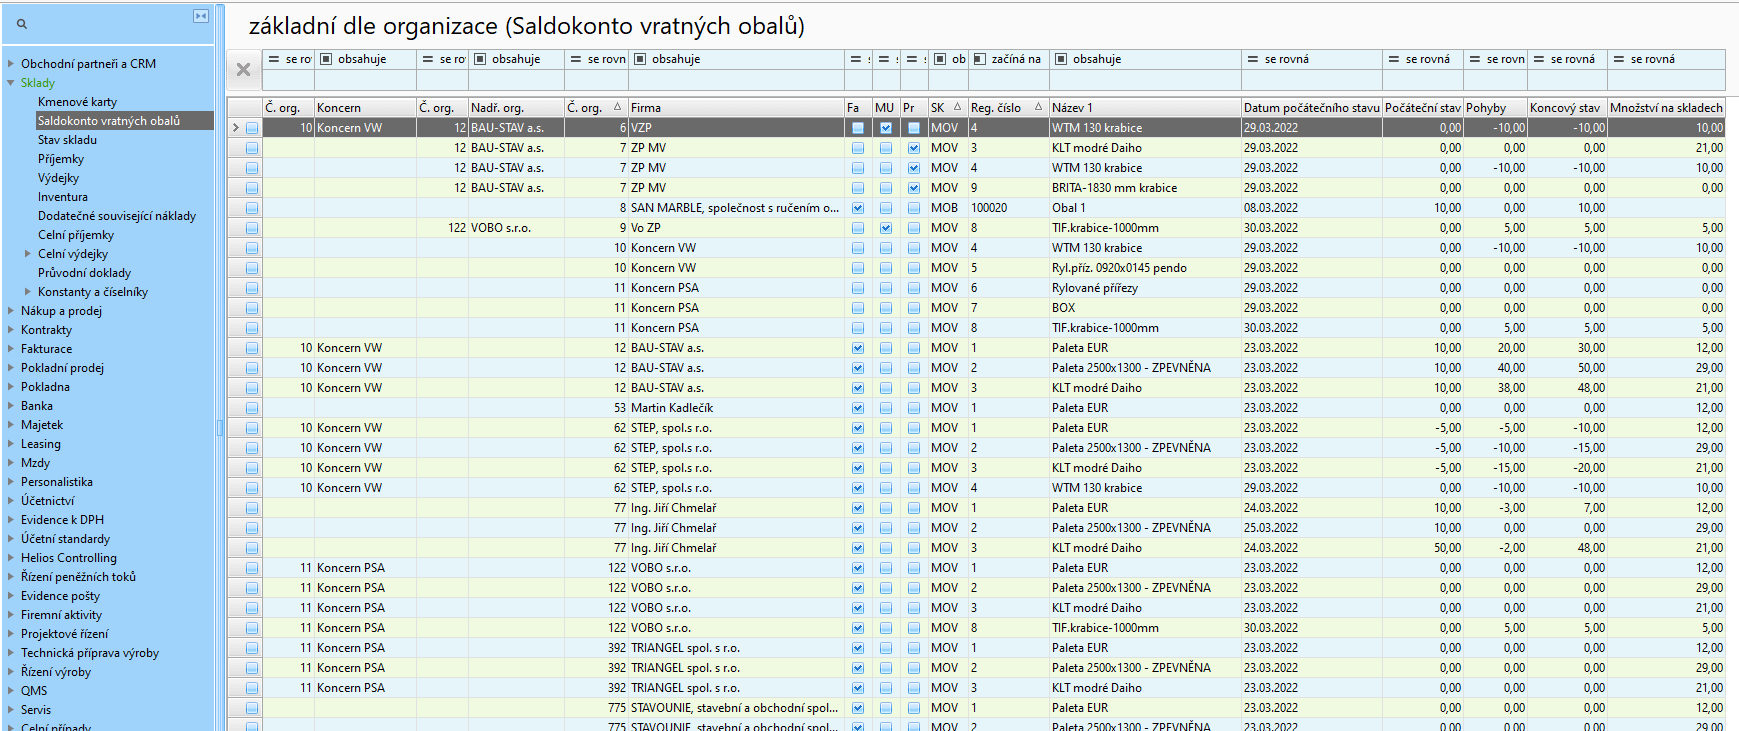Toggle the Fa checkbox in the Vo ZP row

tap(858, 228)
